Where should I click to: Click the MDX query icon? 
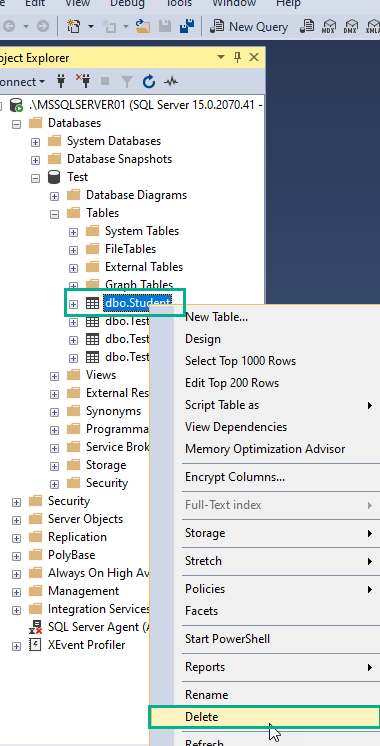point(329,27)
